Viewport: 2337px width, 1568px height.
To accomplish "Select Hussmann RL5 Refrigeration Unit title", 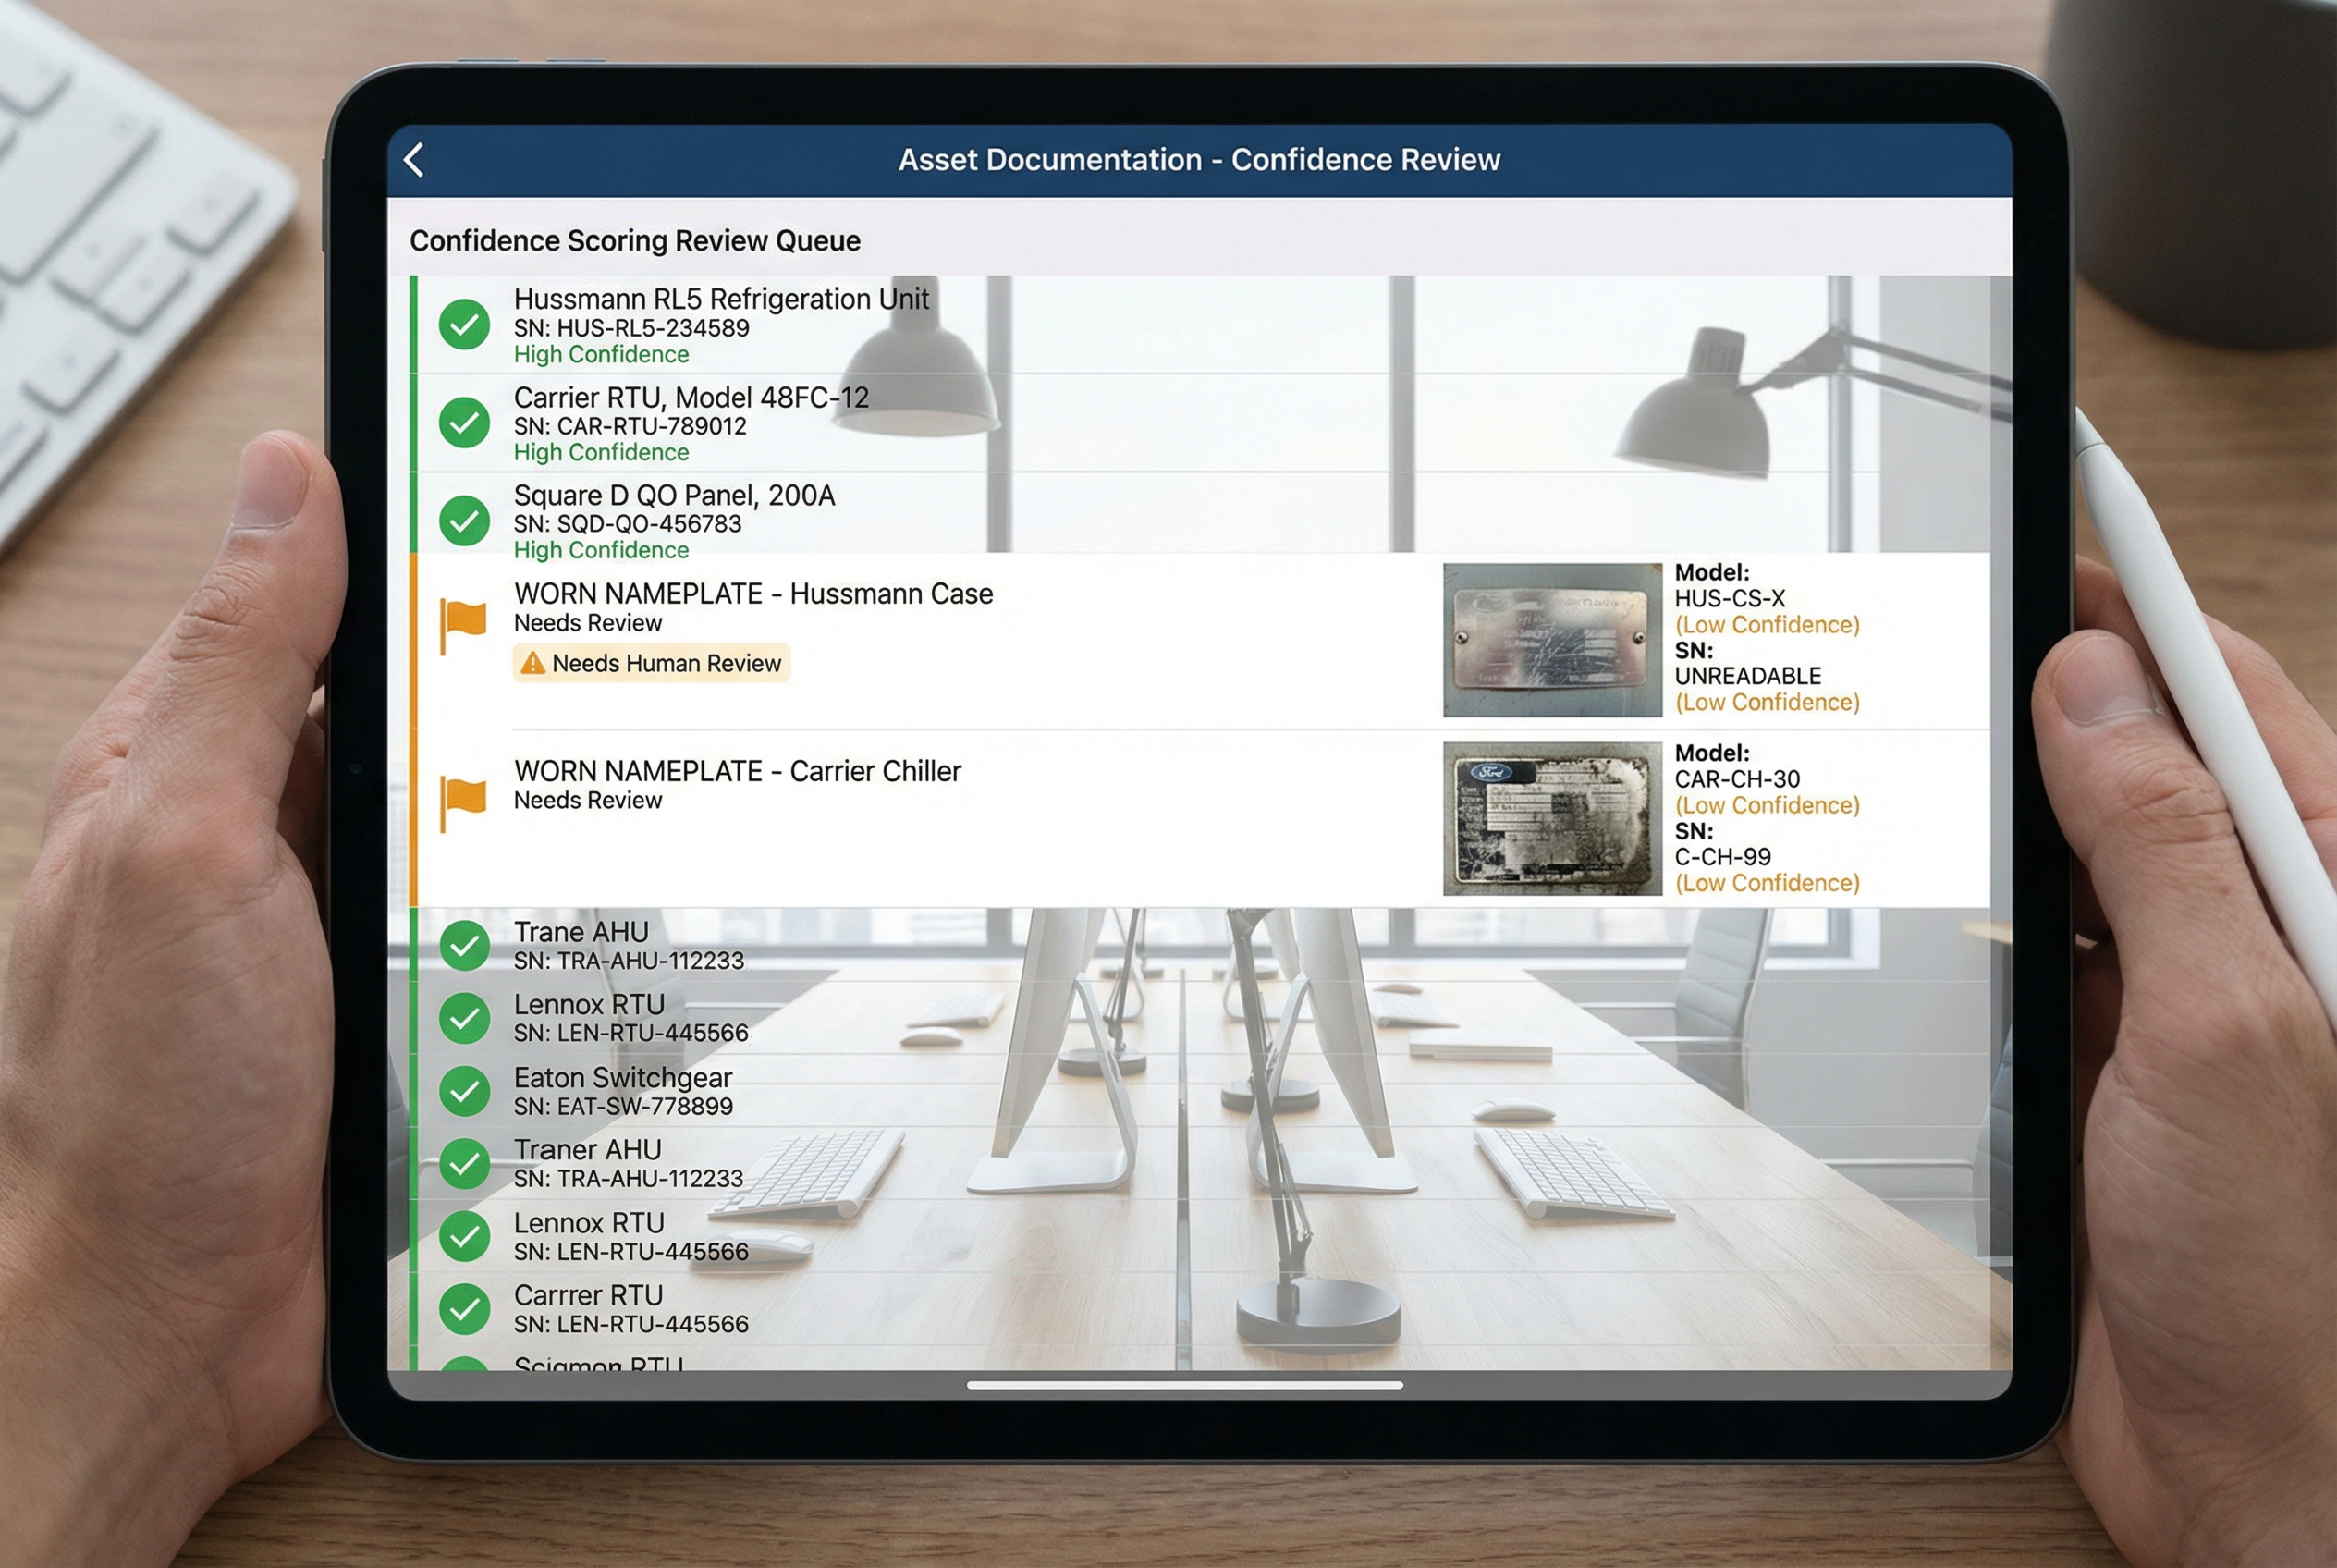I will pos(721,299).
